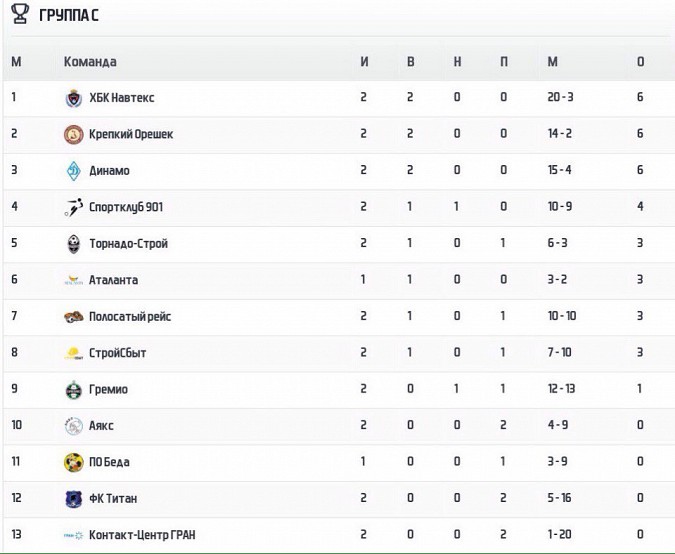Click the Группа С section title

click(68, 16)
